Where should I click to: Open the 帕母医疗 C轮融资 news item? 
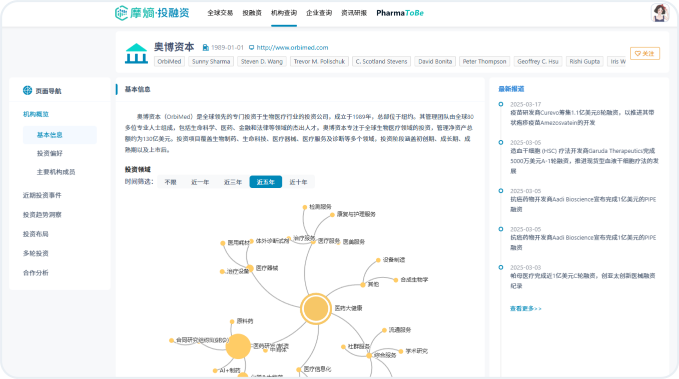pyautogui.click(x=582, y=281)
